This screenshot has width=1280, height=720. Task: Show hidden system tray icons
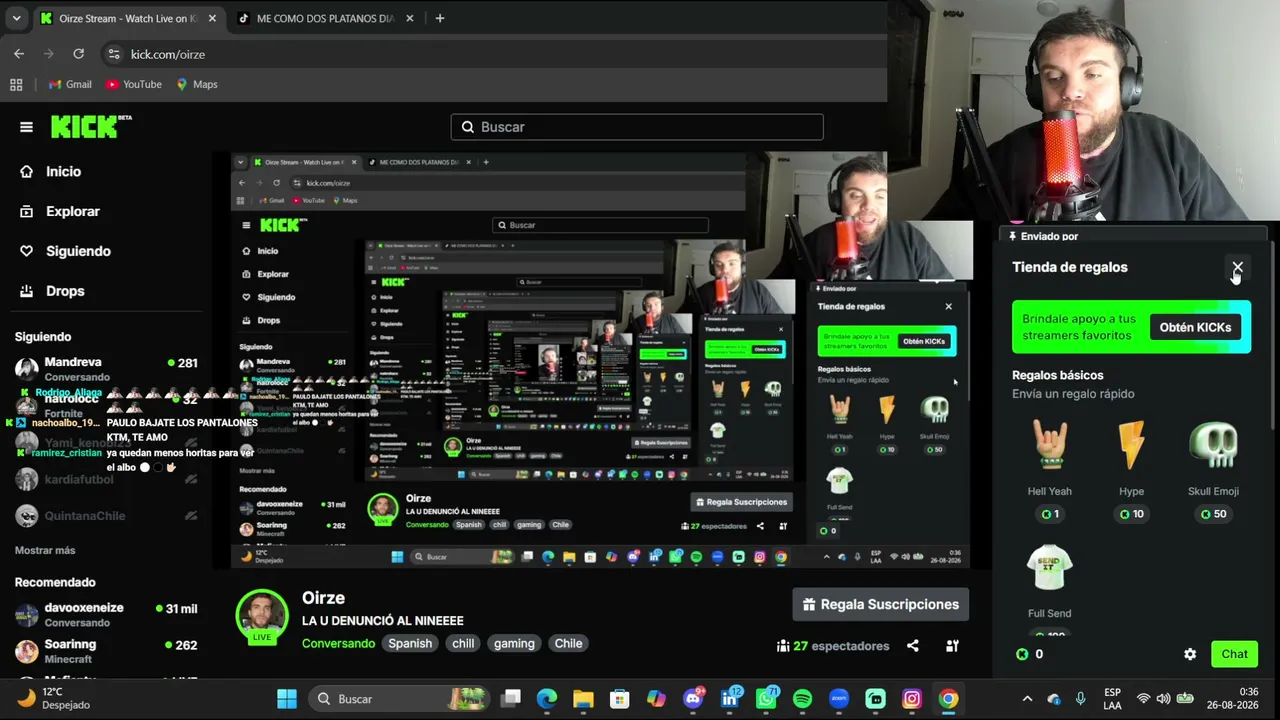(1027, 699)
